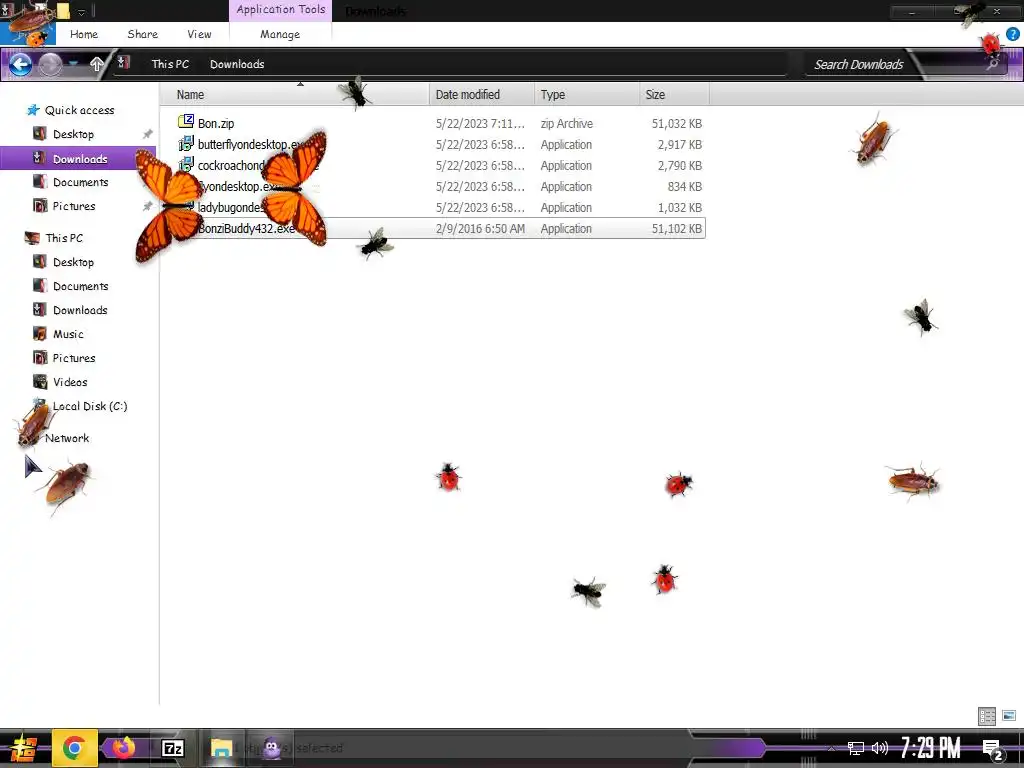The width and height of the screenshot is (1024, 768).
Task: Select the Downloads breadcrumb in address bar
Action: [237, 64]
